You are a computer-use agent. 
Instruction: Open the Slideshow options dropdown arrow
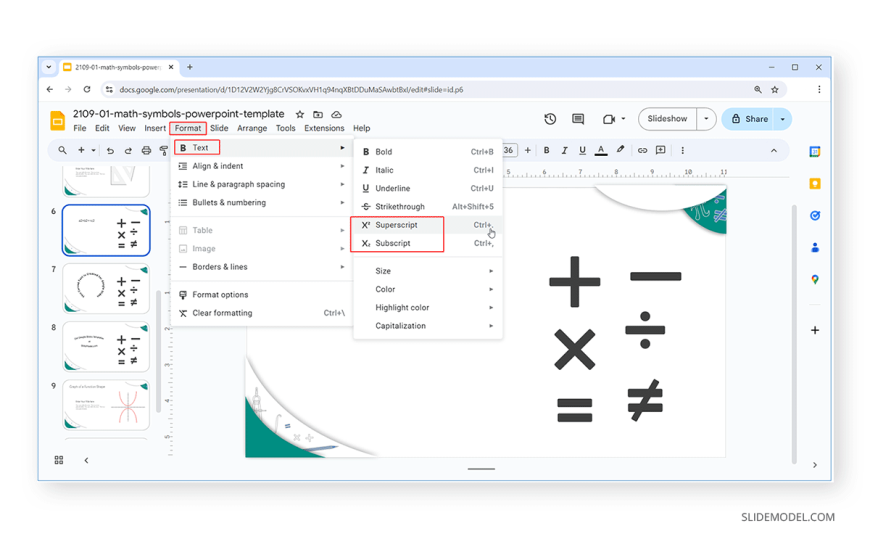[x=706, y=119]
